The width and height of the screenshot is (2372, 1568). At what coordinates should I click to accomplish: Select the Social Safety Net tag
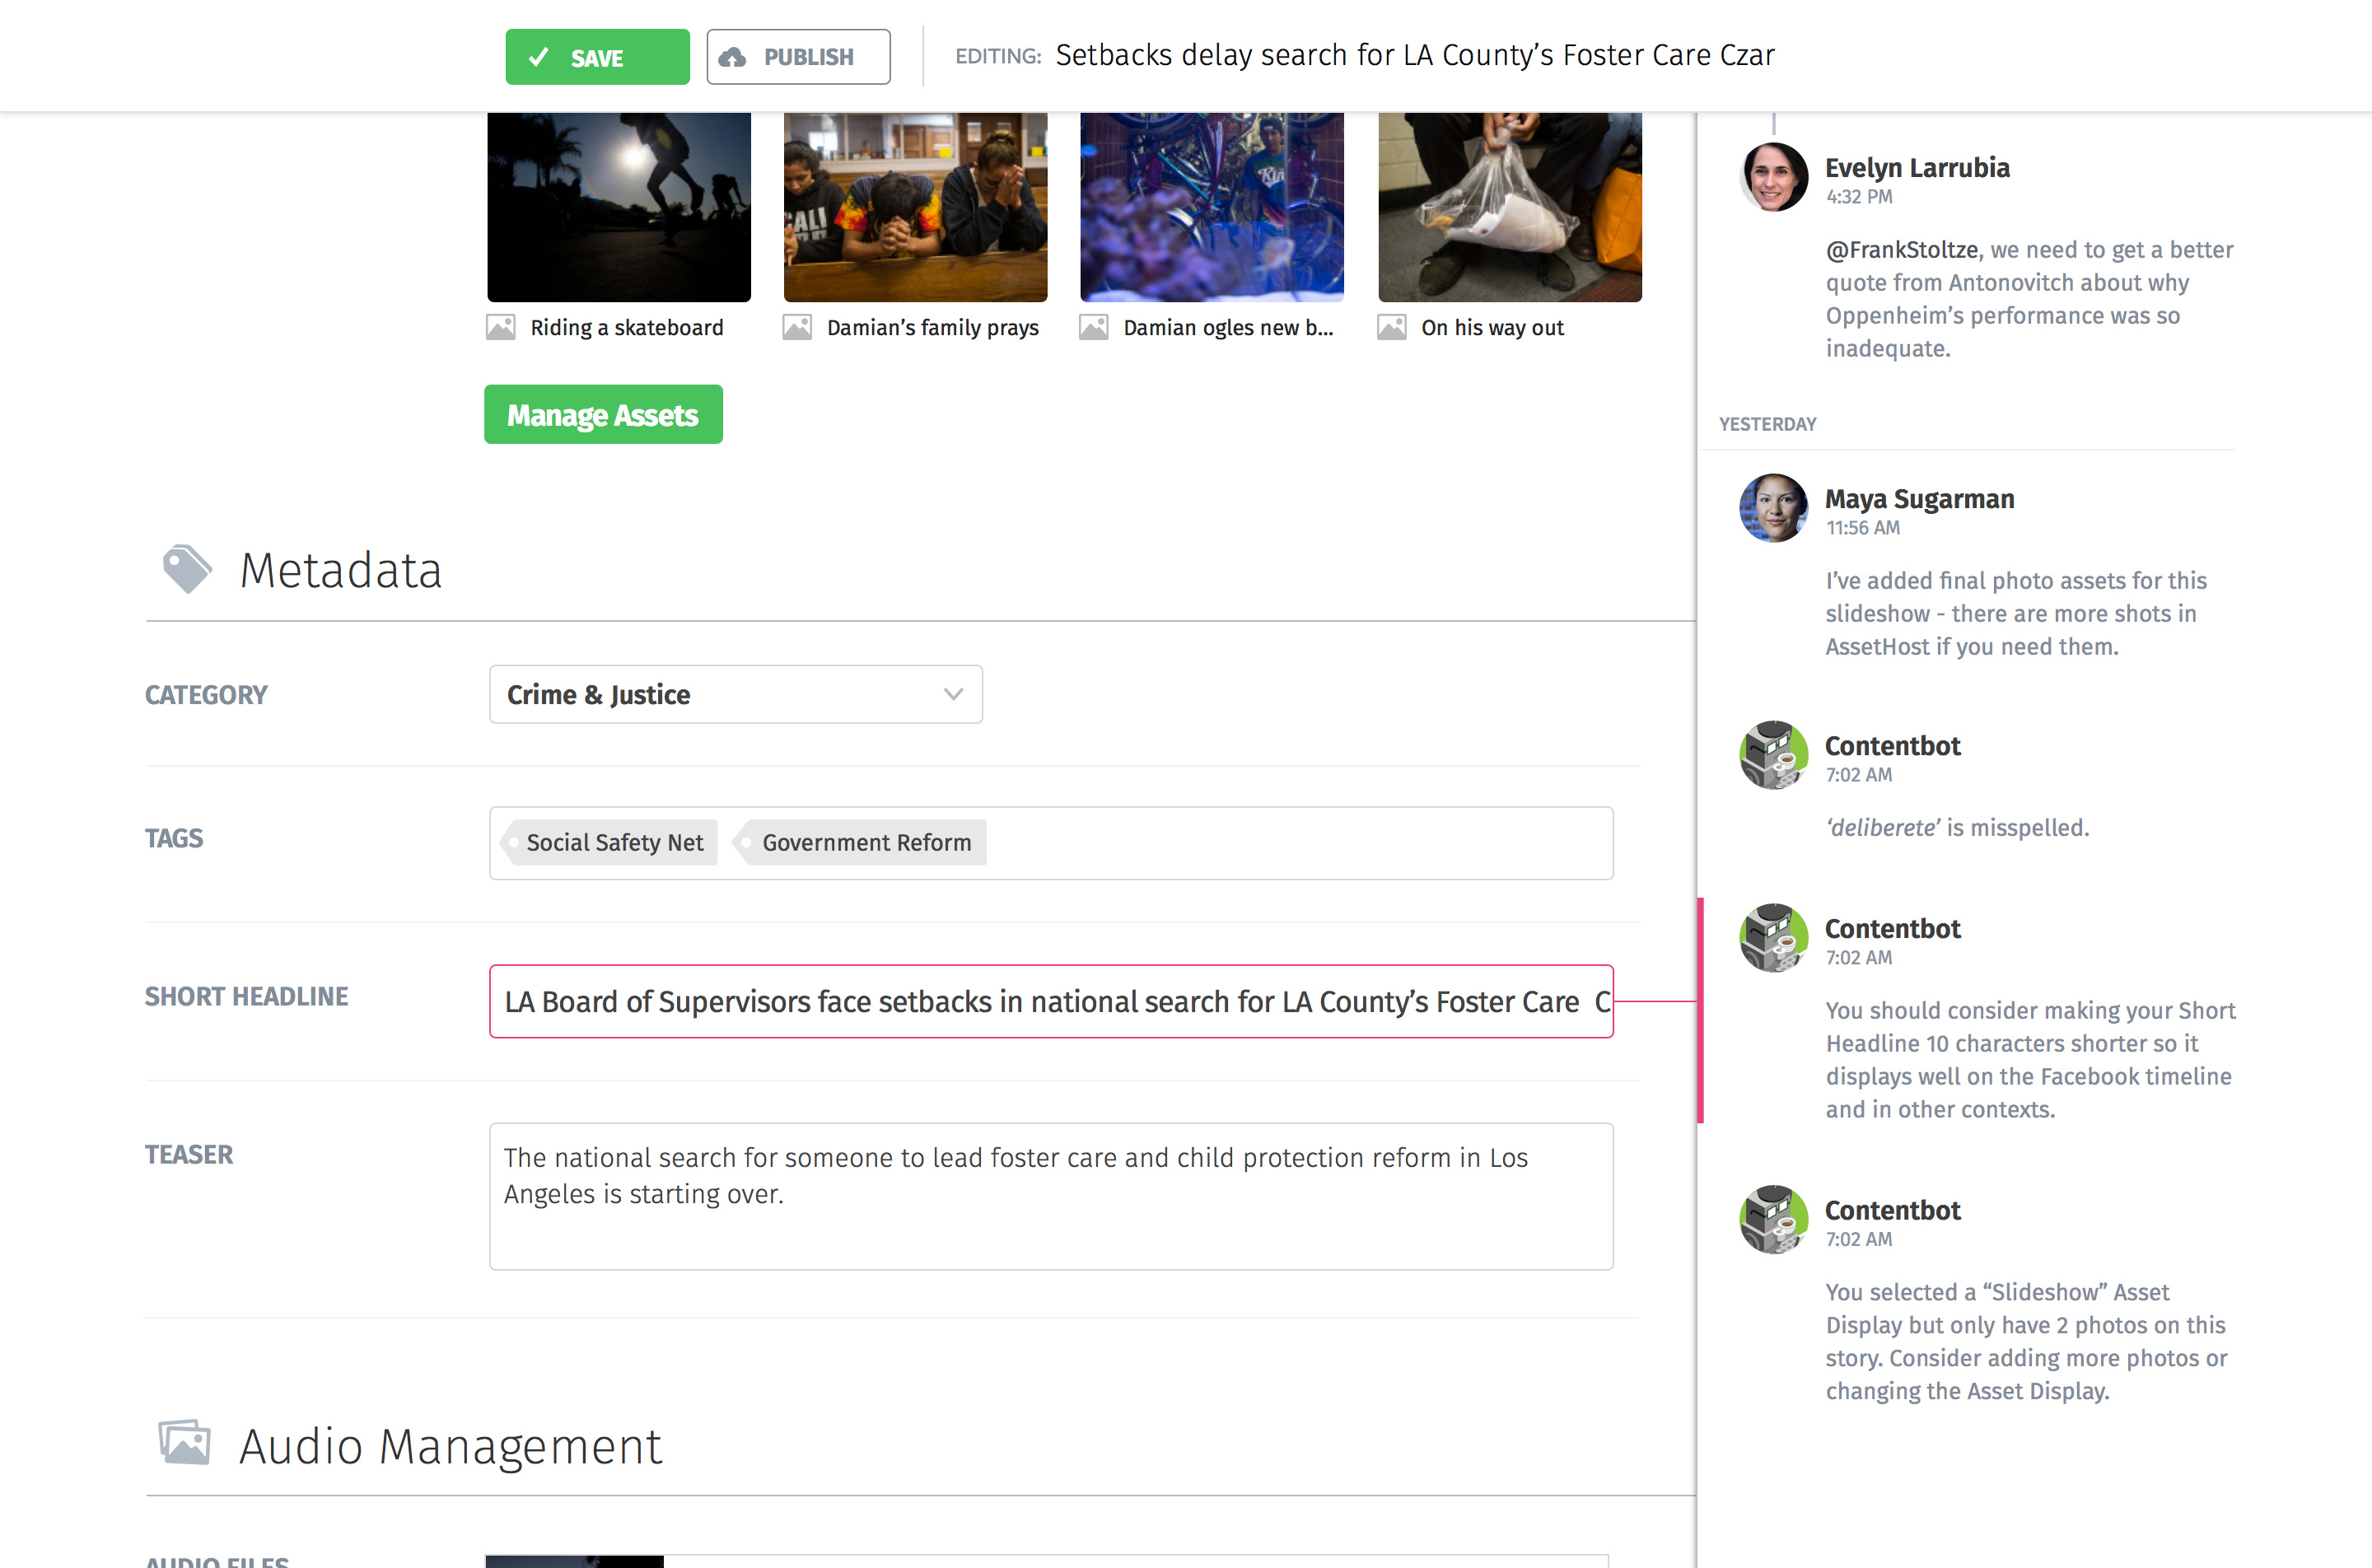(609, 842)
